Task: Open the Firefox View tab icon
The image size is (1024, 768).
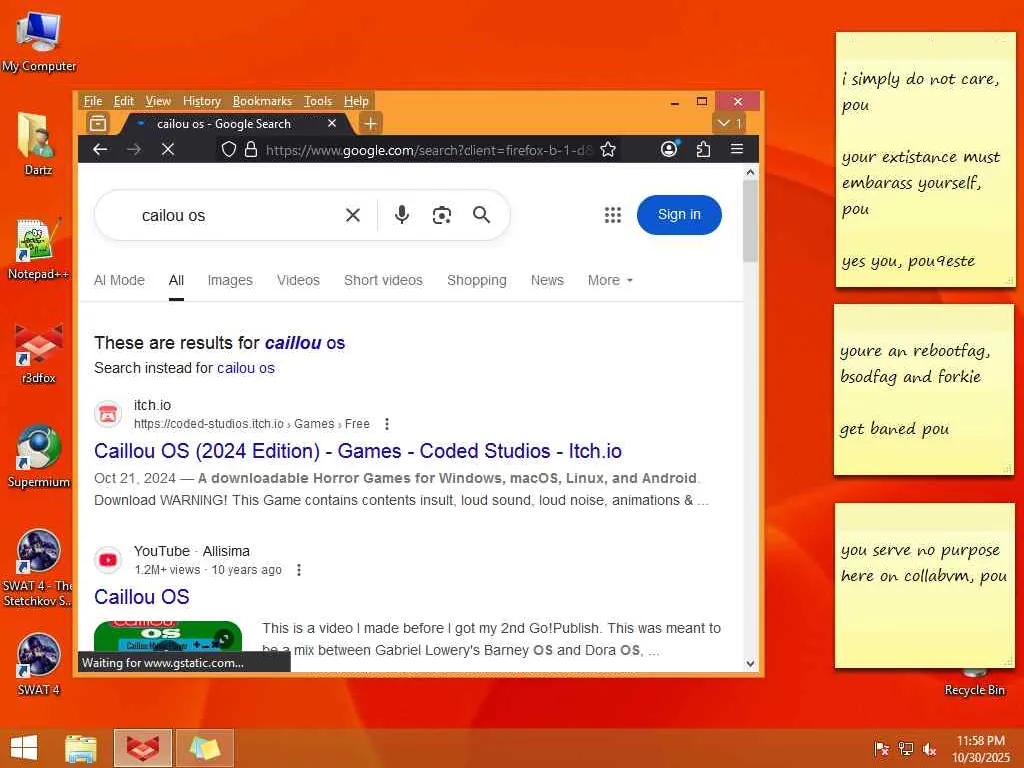Action: 98,123
